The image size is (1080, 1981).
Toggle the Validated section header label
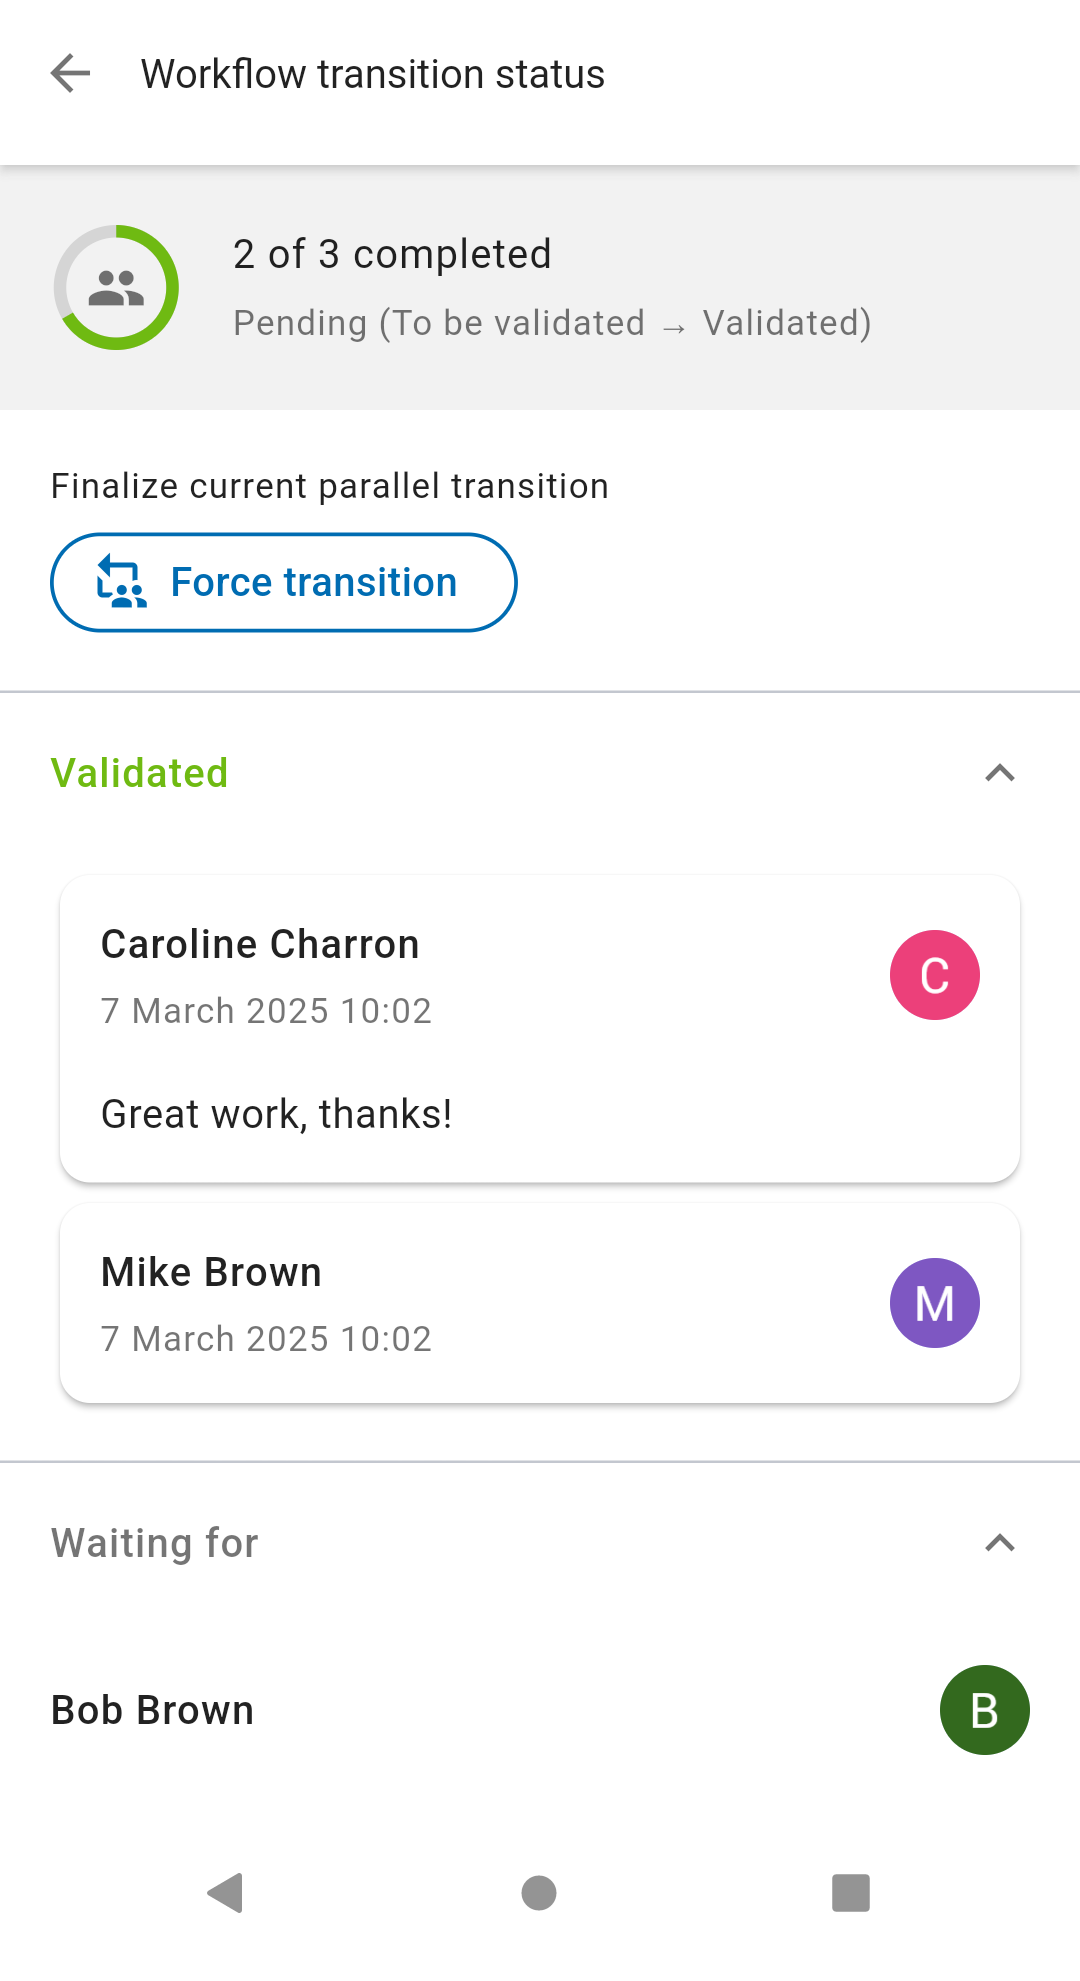(140, 773)
